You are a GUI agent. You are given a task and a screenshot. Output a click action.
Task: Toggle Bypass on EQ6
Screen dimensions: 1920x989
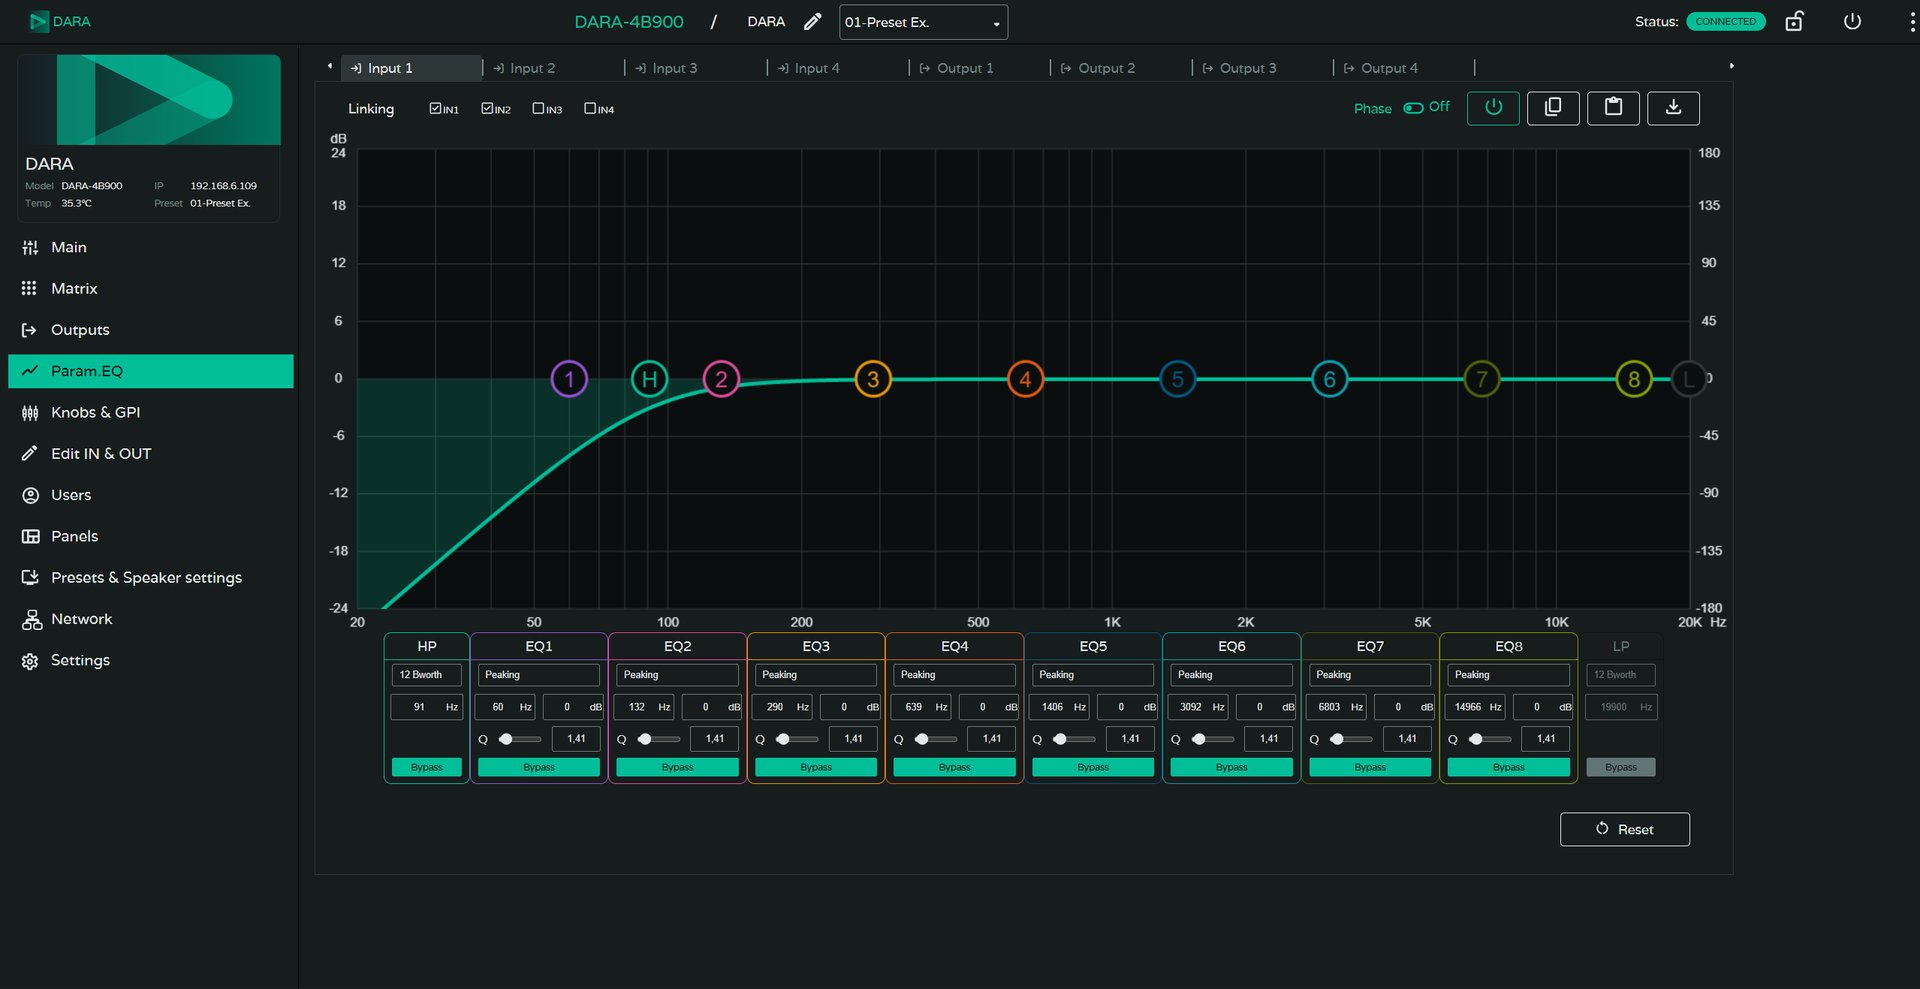click(1231, 767)
